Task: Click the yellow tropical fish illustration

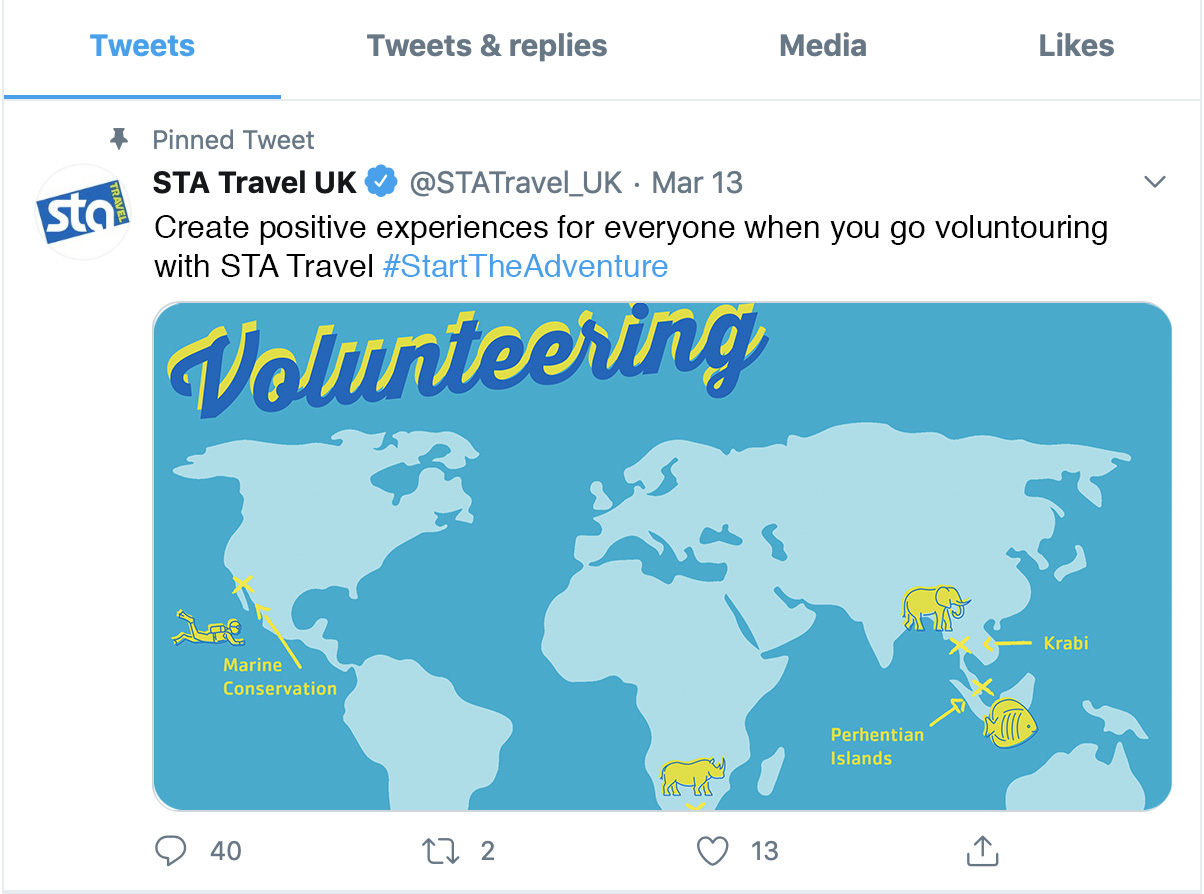Action: coord(1008,722)
